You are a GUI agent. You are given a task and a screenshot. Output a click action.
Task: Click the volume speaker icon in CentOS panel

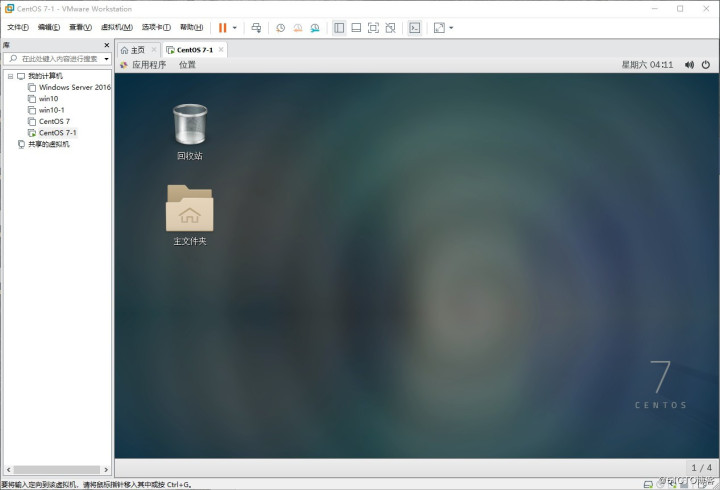pos(689,65)
